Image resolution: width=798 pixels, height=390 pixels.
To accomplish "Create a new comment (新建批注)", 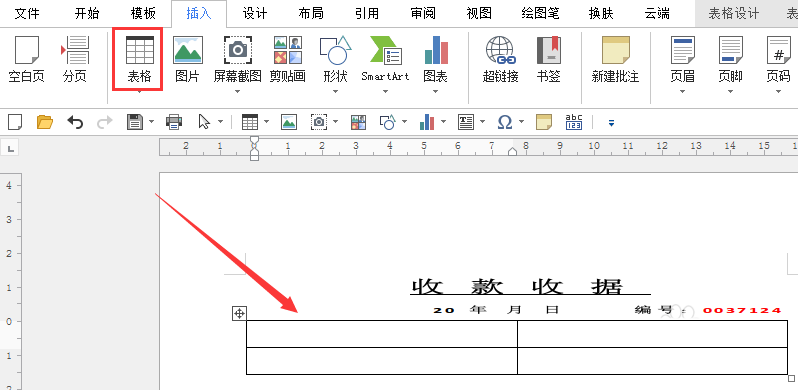I will (x=615, y=59).
